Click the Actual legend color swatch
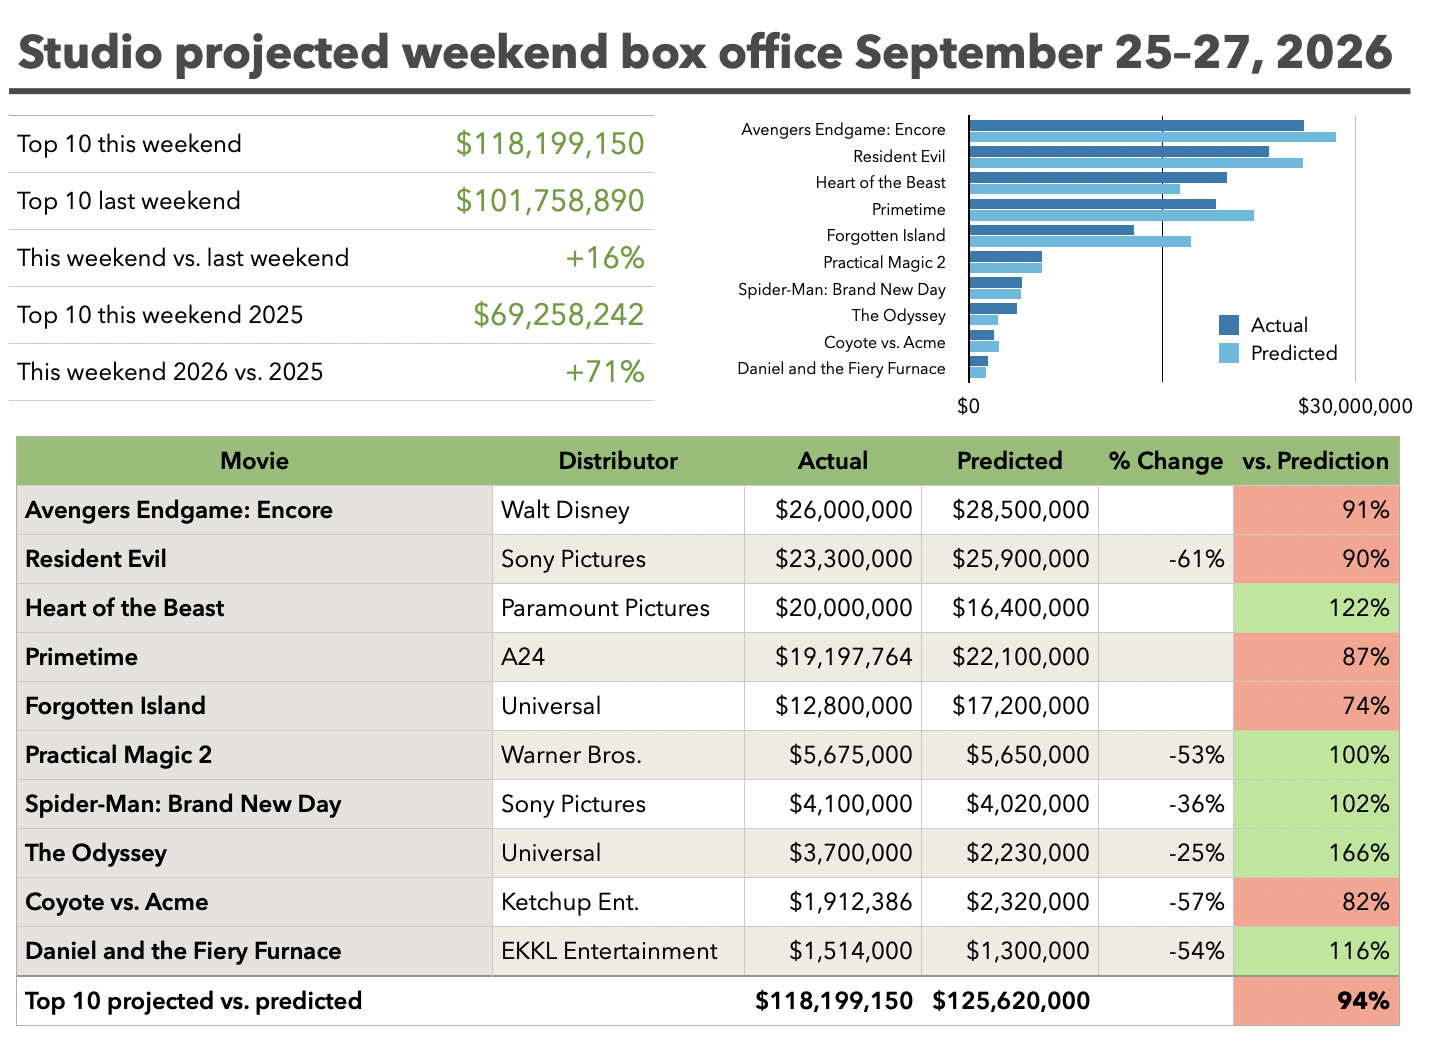 [1229, 325]
